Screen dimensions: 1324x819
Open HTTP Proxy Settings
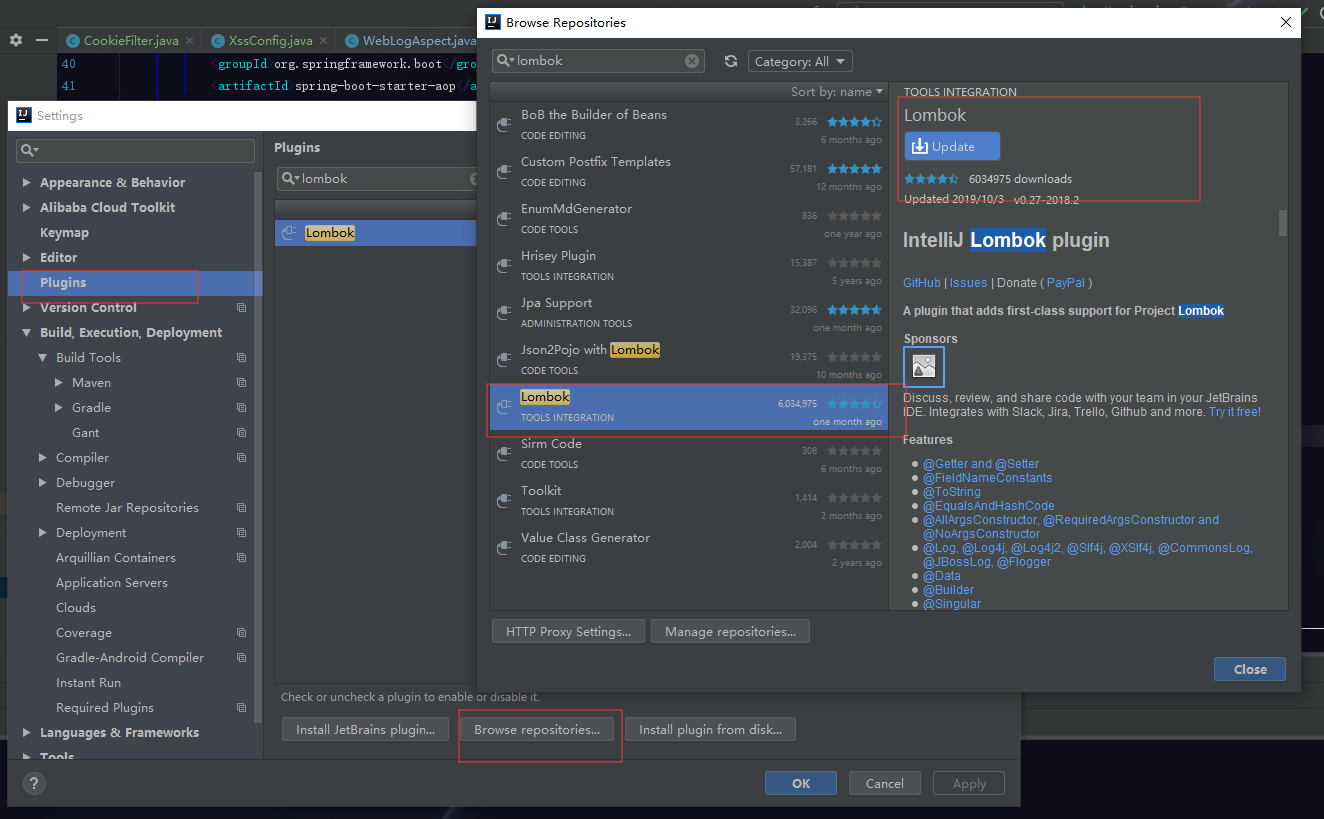(568, 632)
